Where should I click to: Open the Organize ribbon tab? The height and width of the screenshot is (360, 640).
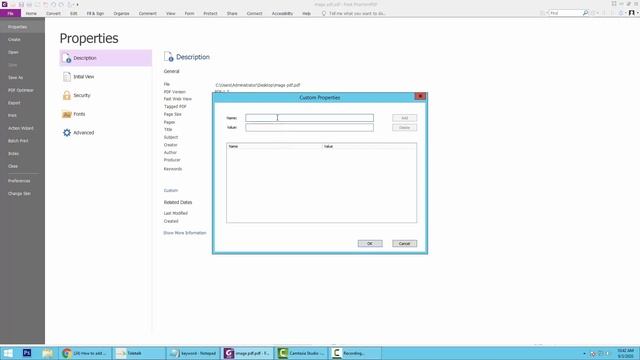click(x=121, y=13)
